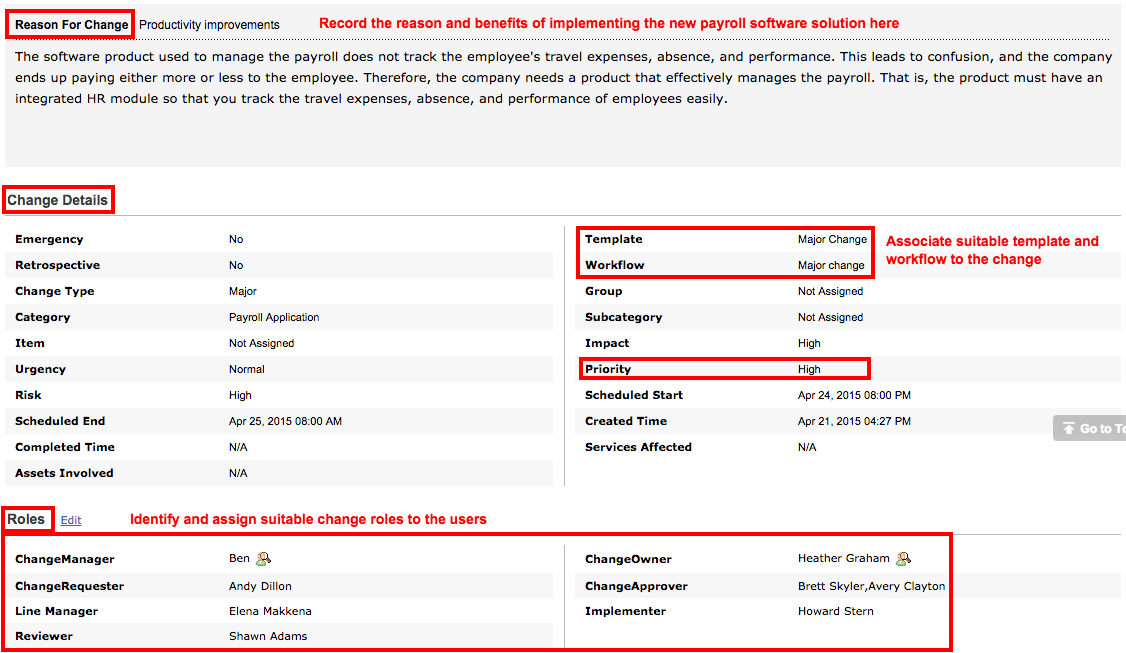Click the Item value Not Assigned
1126x653 pixels.
click(x=261, y=343)
